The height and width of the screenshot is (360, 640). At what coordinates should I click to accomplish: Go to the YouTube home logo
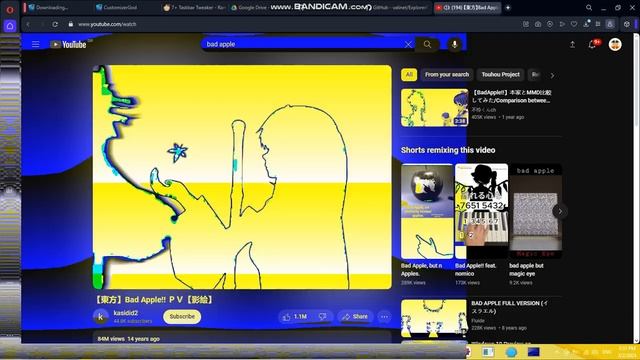[68, 44]
